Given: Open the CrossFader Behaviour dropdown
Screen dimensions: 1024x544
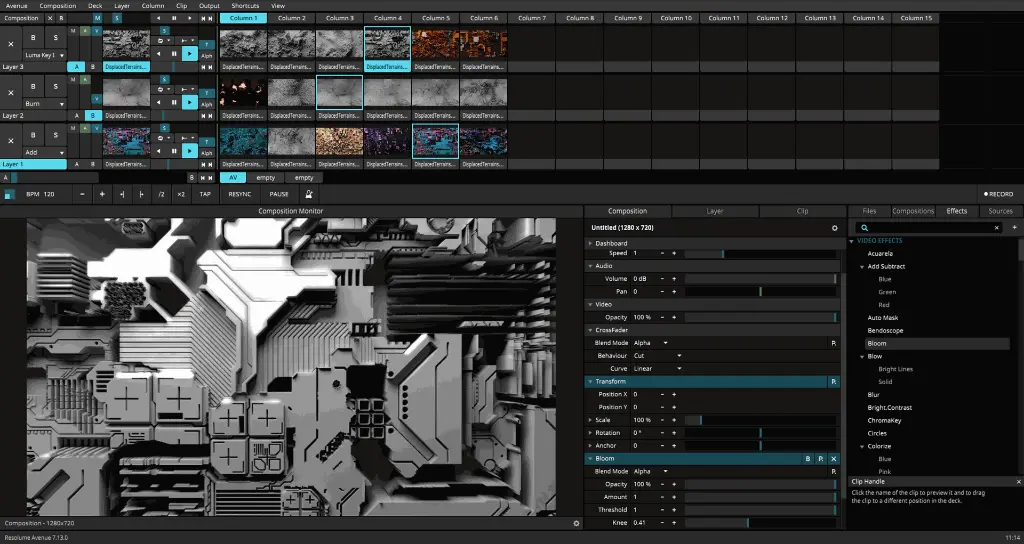Looking at the screenshot, I should click(657, 356).
